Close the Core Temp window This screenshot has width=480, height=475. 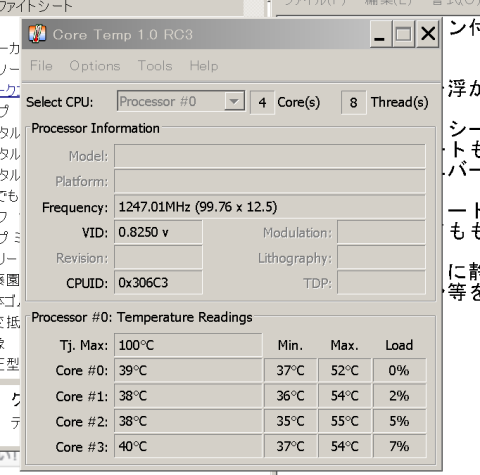(x=428, y=34)
